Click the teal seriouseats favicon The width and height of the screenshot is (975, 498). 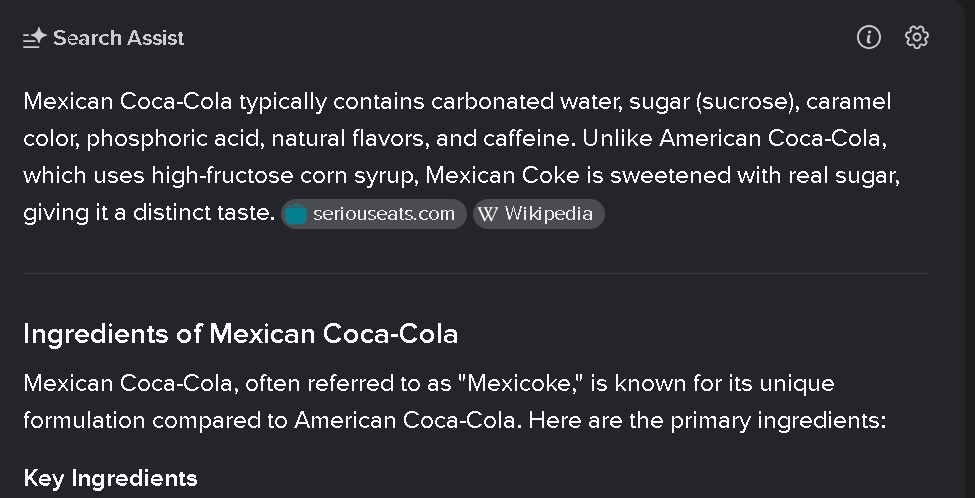click(296, 214)
